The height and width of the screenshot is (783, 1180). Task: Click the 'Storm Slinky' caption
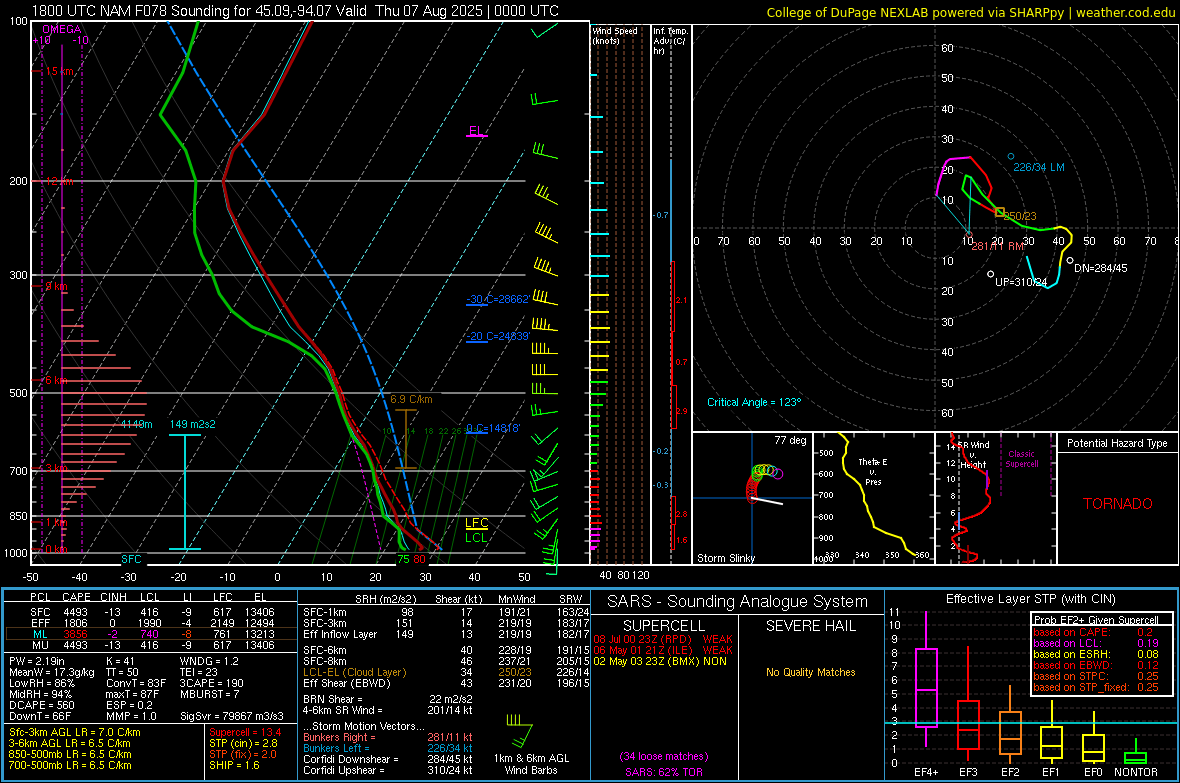[x=725, y=558]
